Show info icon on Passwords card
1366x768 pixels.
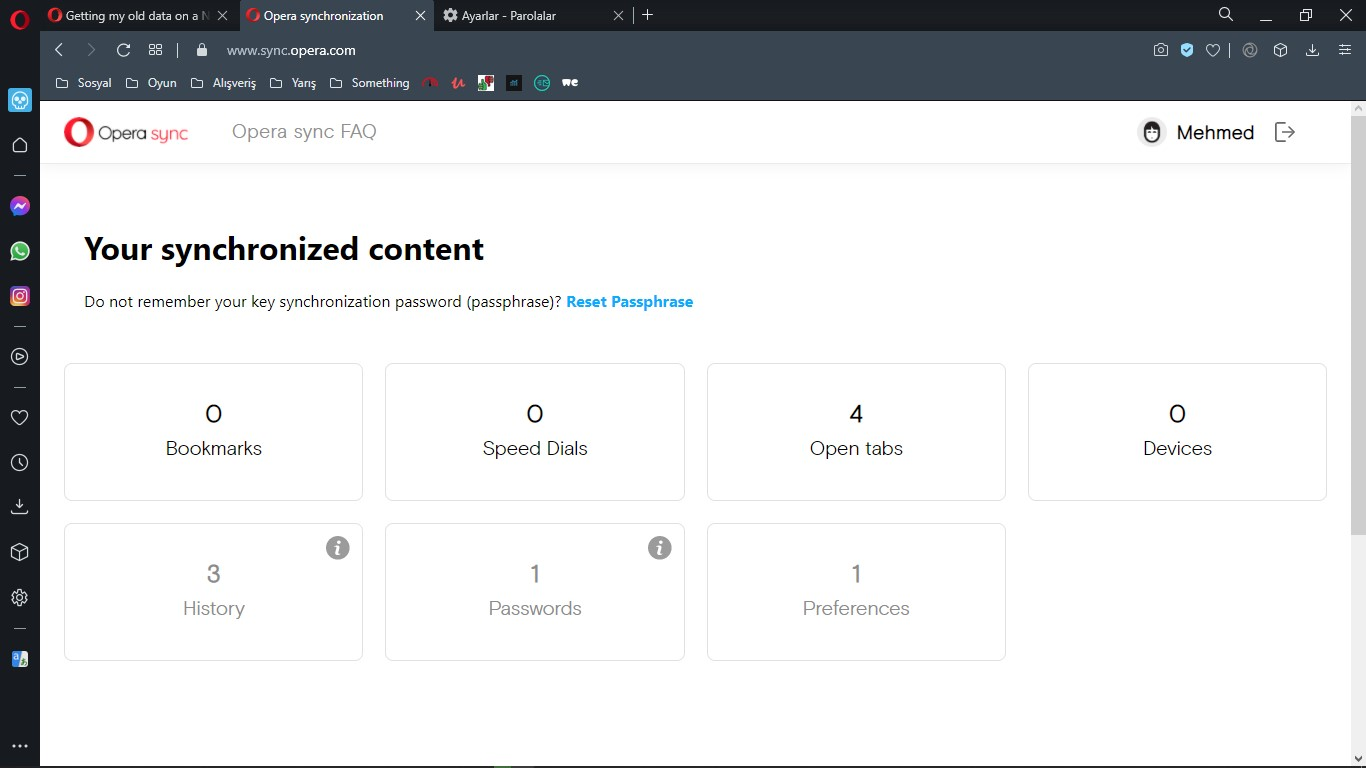coord(659,548)
